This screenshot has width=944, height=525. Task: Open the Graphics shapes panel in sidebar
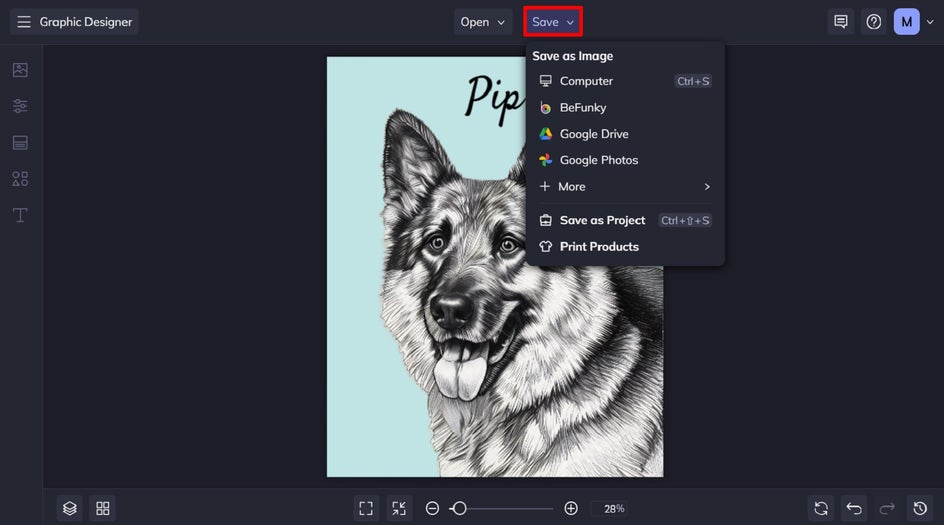click(20, 179)
